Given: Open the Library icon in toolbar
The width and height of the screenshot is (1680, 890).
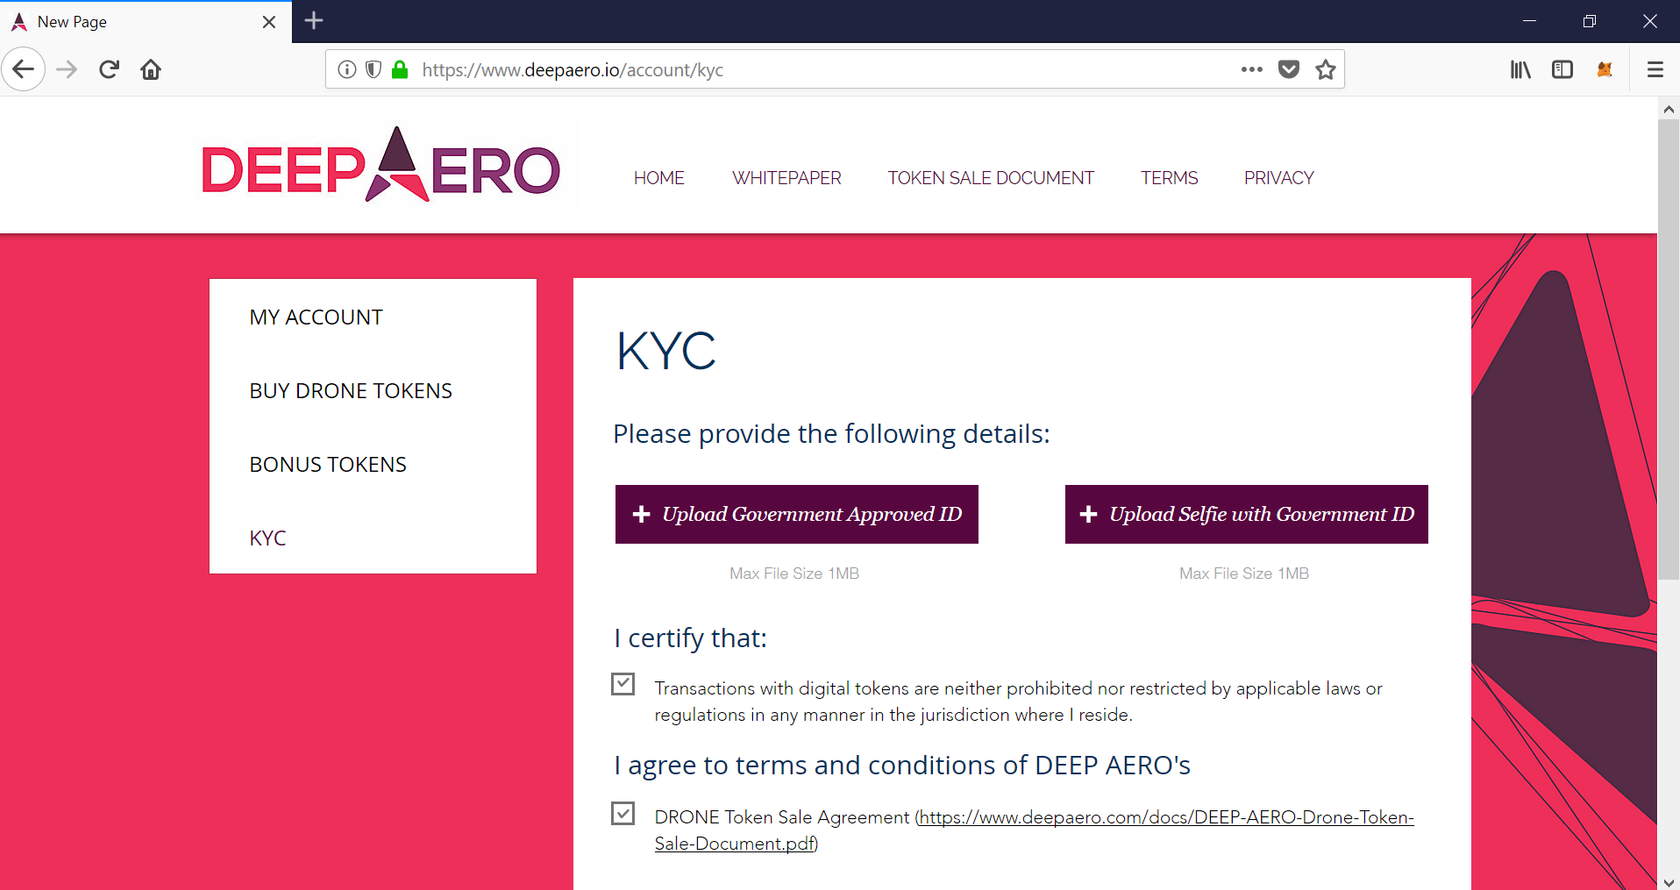Looking at the screenshot, I should (x=1520, y=70).
